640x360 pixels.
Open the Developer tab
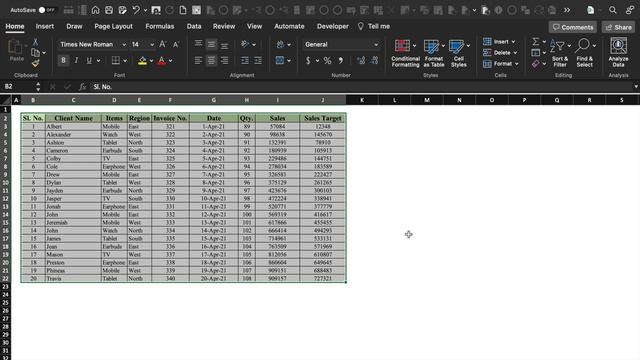pyautogui.click(x=333, y=26)
